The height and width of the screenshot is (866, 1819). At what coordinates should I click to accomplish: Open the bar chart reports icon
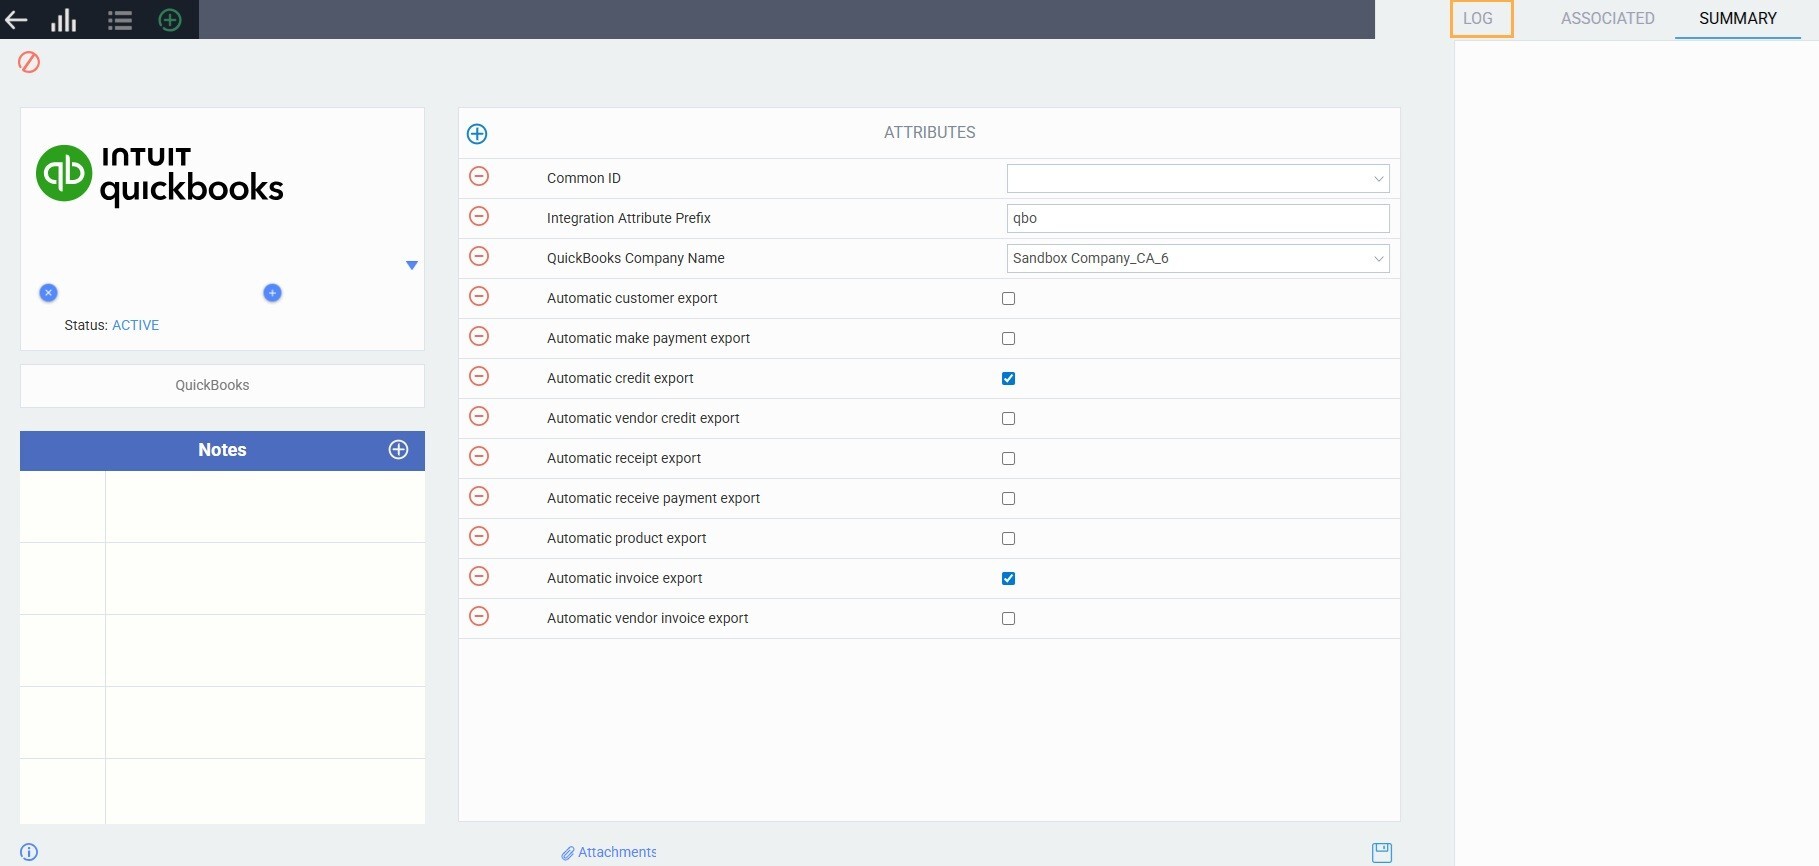(x=64, y=20)
